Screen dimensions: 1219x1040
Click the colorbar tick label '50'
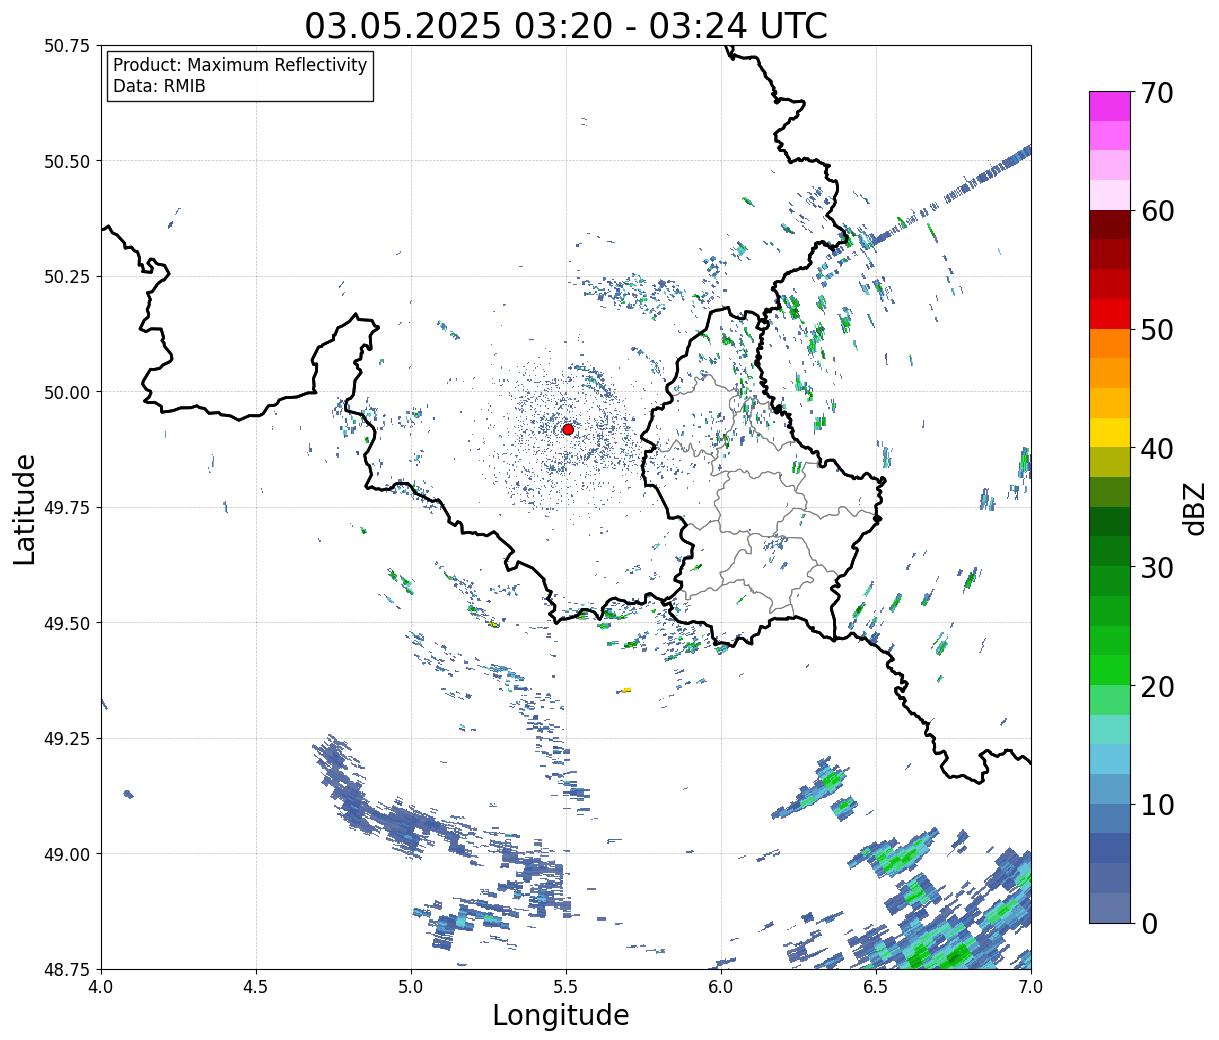click(x=1157, y=330)
